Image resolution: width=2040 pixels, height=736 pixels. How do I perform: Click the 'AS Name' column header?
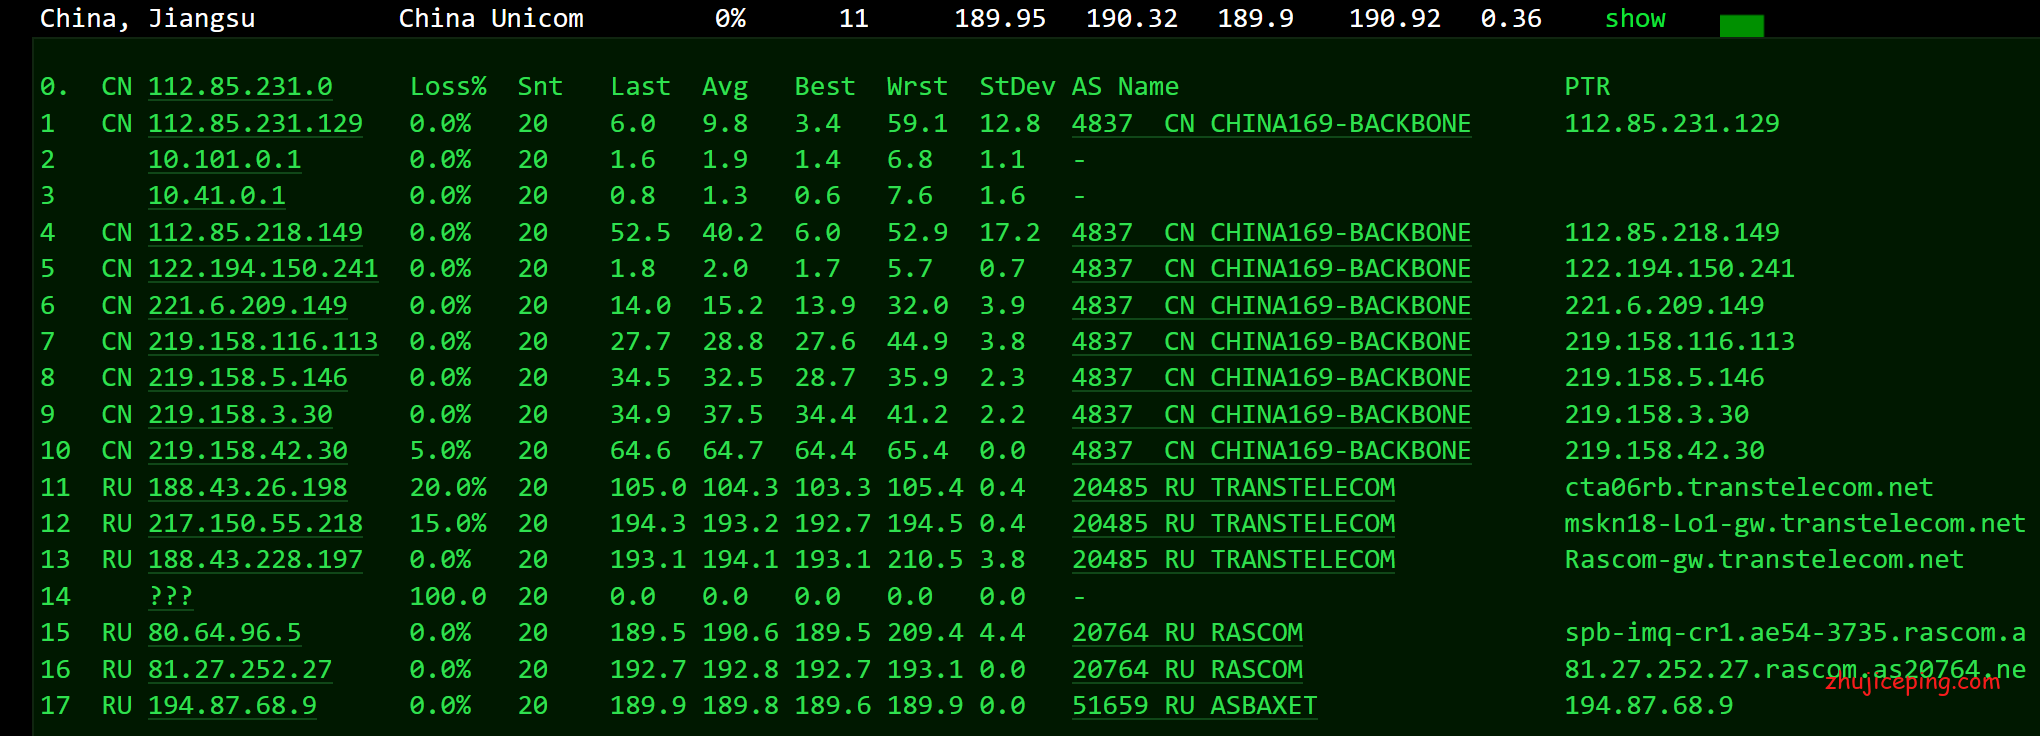click(x=1125, y=87)
